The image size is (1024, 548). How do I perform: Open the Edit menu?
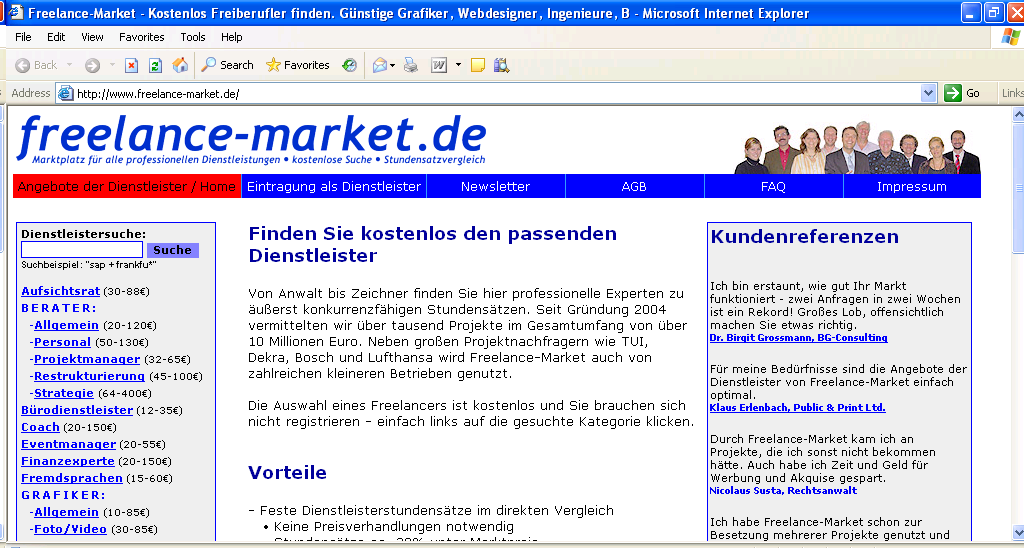click(56, 37)
